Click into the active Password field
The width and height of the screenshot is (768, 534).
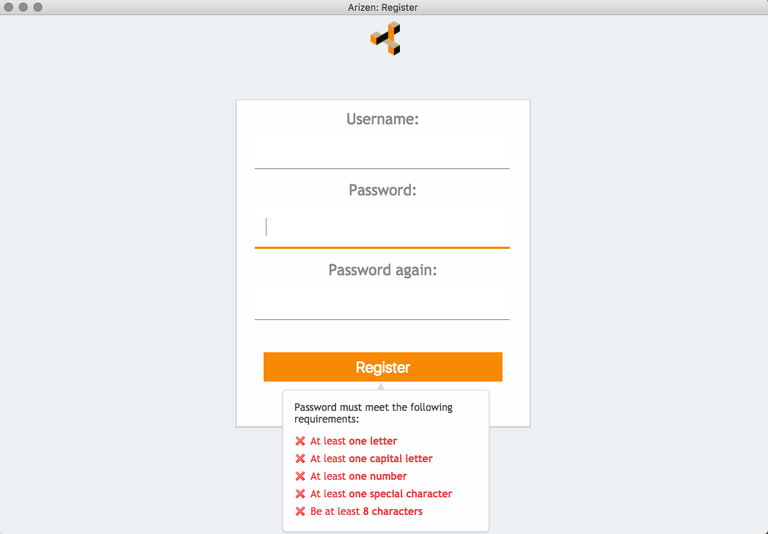tap(382, 228)
